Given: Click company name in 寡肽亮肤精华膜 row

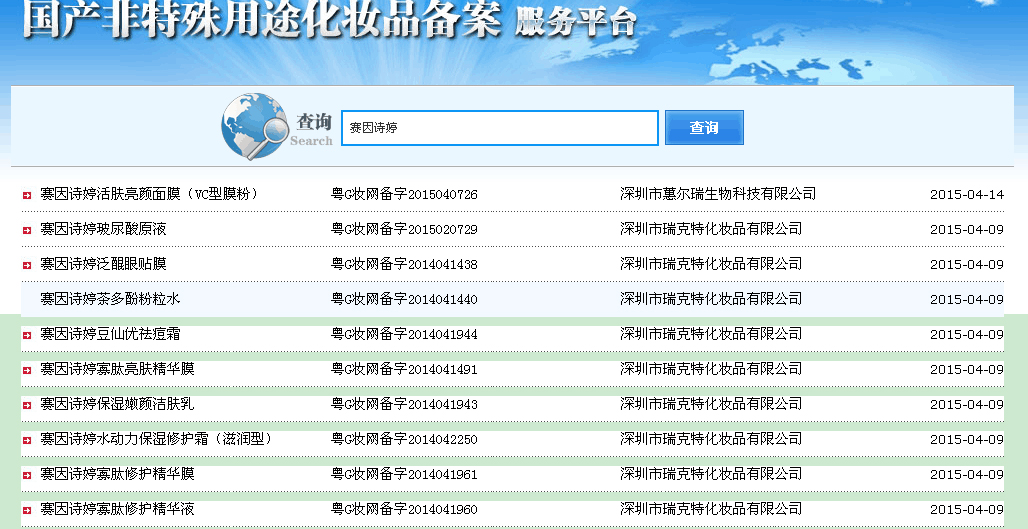Looking at the screenshot, I should tap(711, 368).
